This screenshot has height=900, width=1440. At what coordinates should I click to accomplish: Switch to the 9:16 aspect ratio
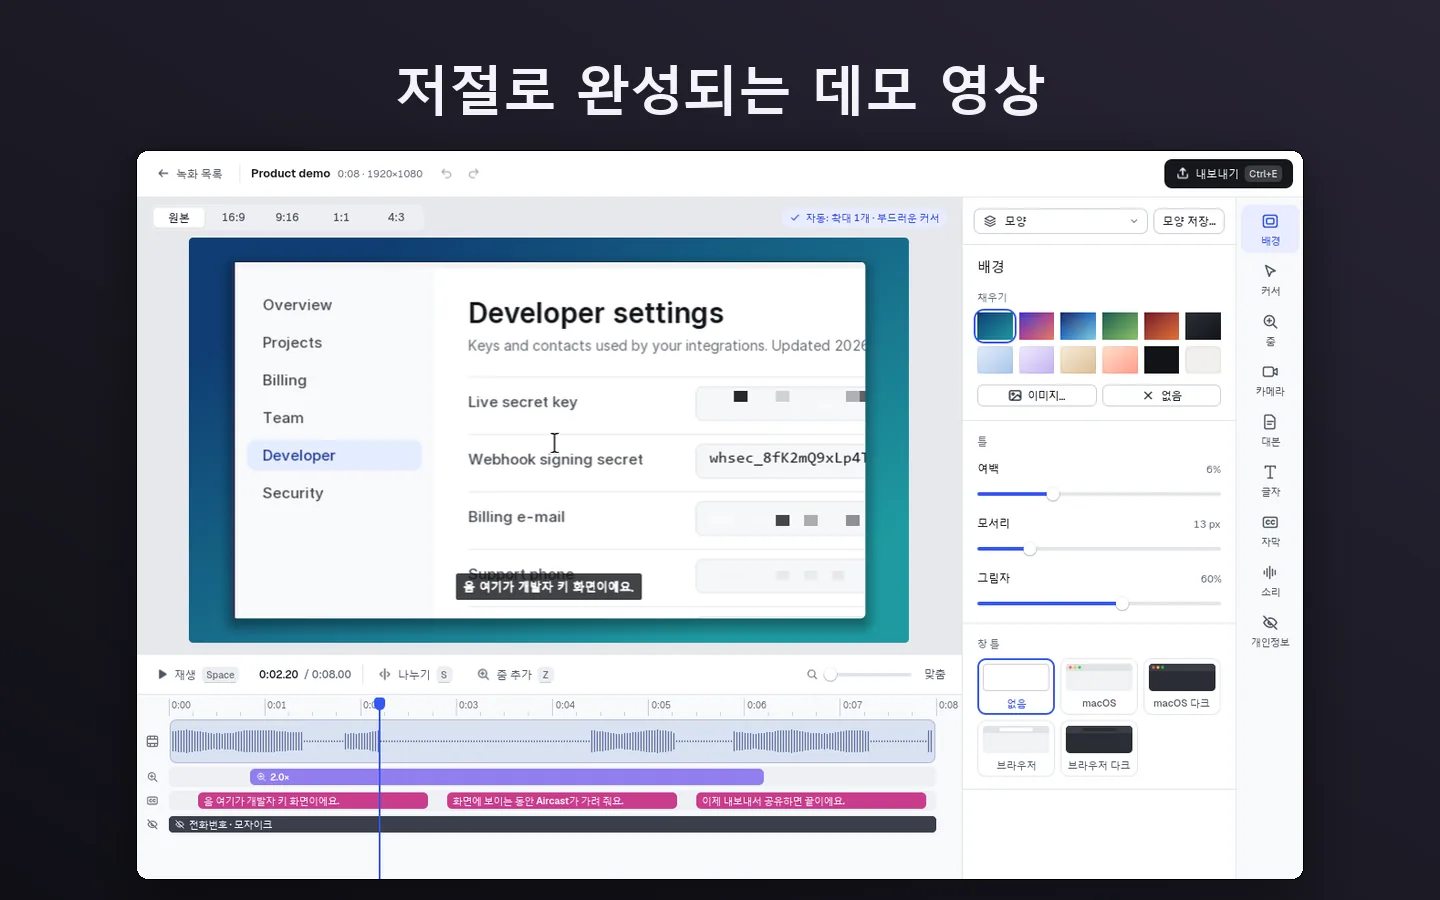pyautogui.click(x=287, y=217)
